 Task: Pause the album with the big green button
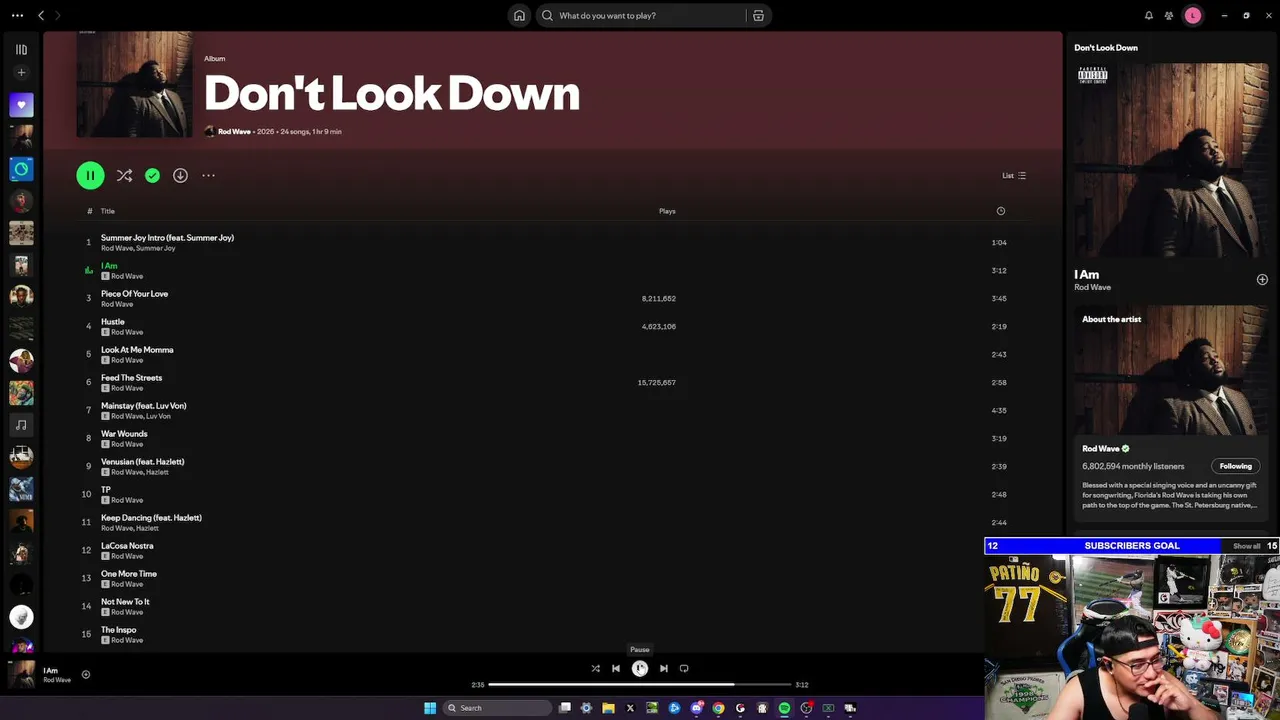point(90,175)
